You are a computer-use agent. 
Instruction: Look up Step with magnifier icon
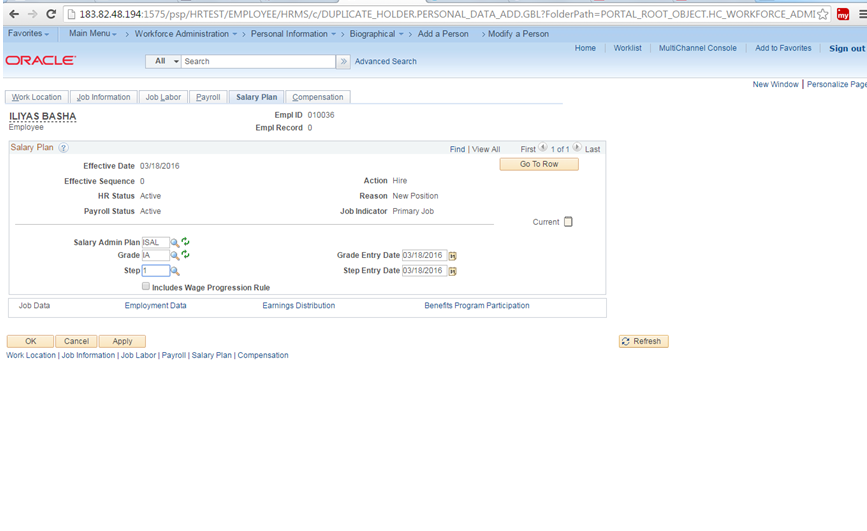[175, 271]
